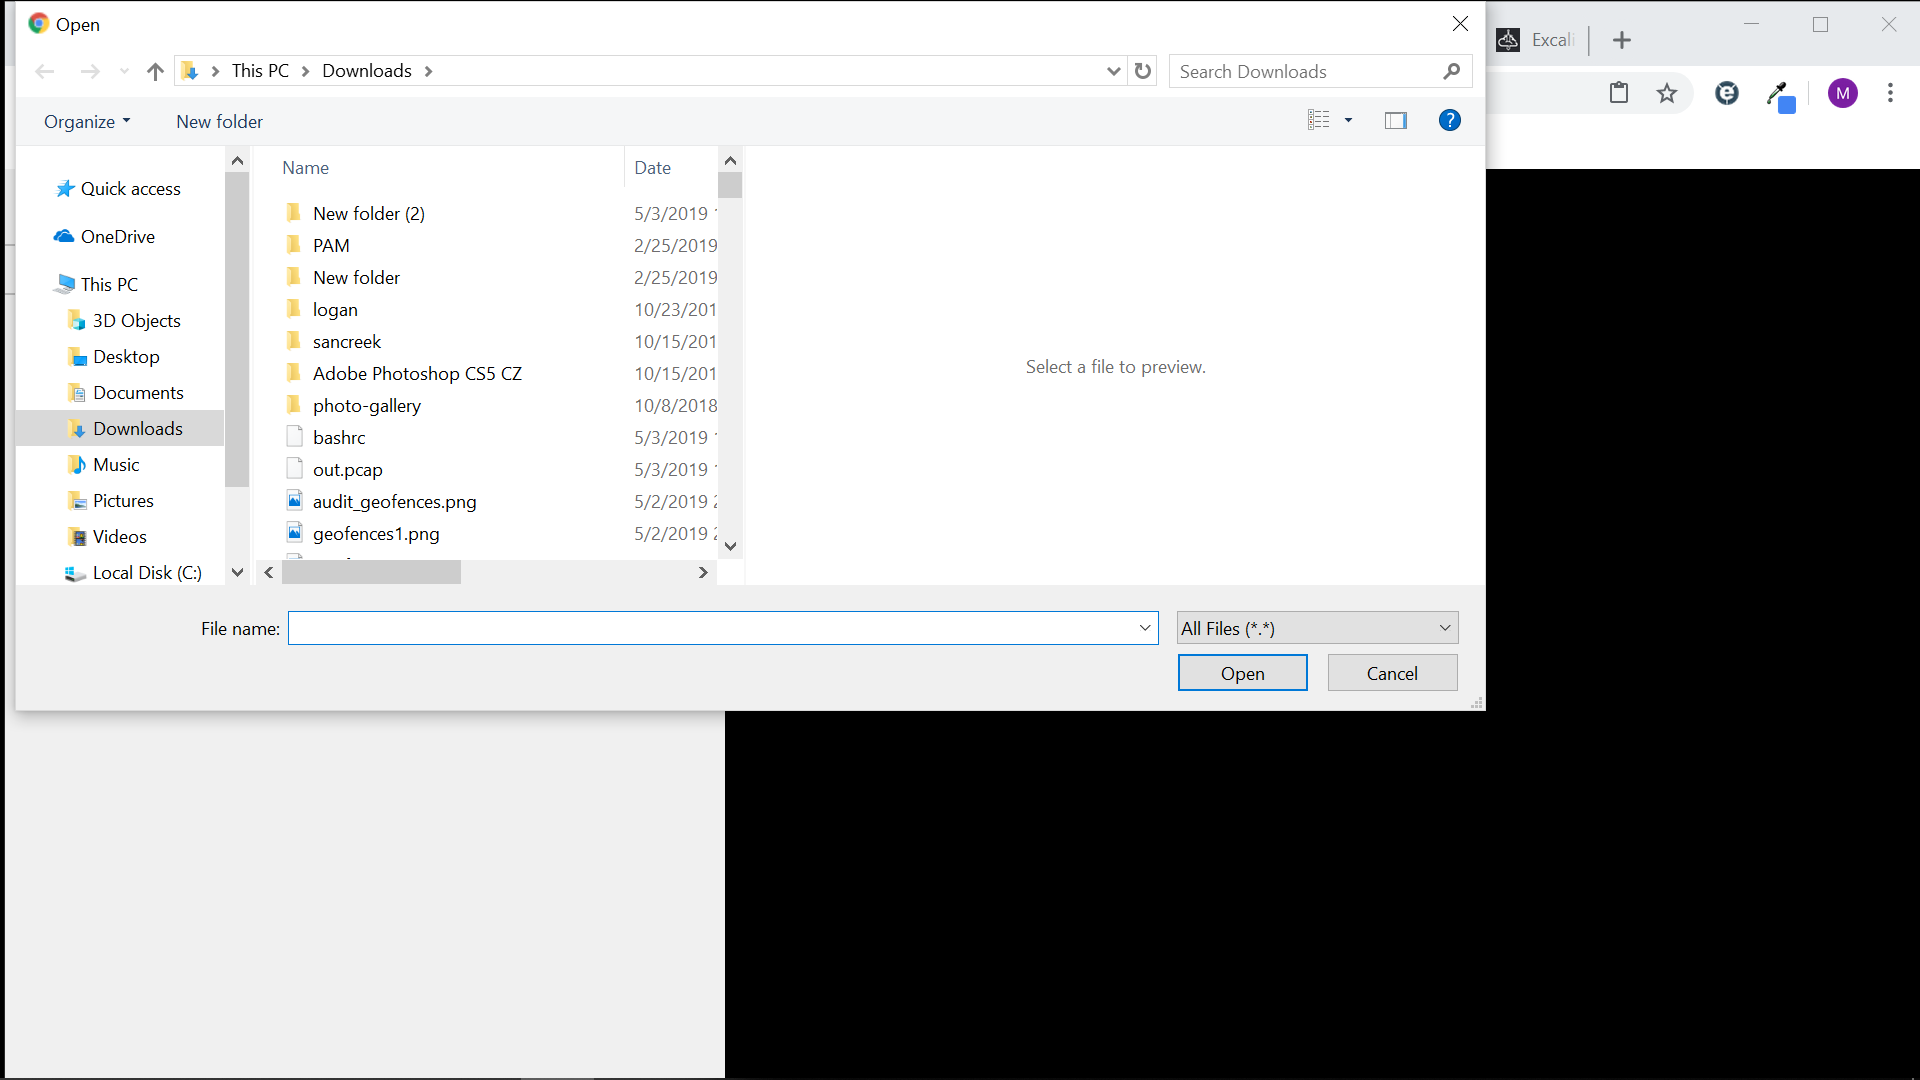Open the file dialog help icon

pyautogui.click(x=1449, y=121)
